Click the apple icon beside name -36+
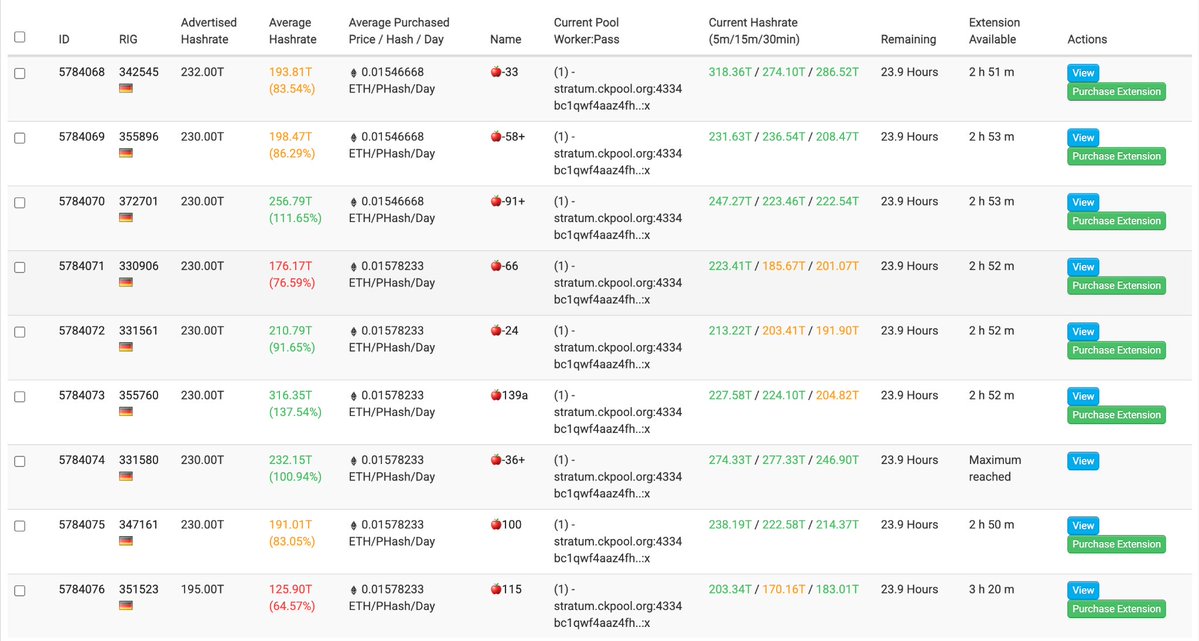The image size is (1199, 641). [496, 460]
